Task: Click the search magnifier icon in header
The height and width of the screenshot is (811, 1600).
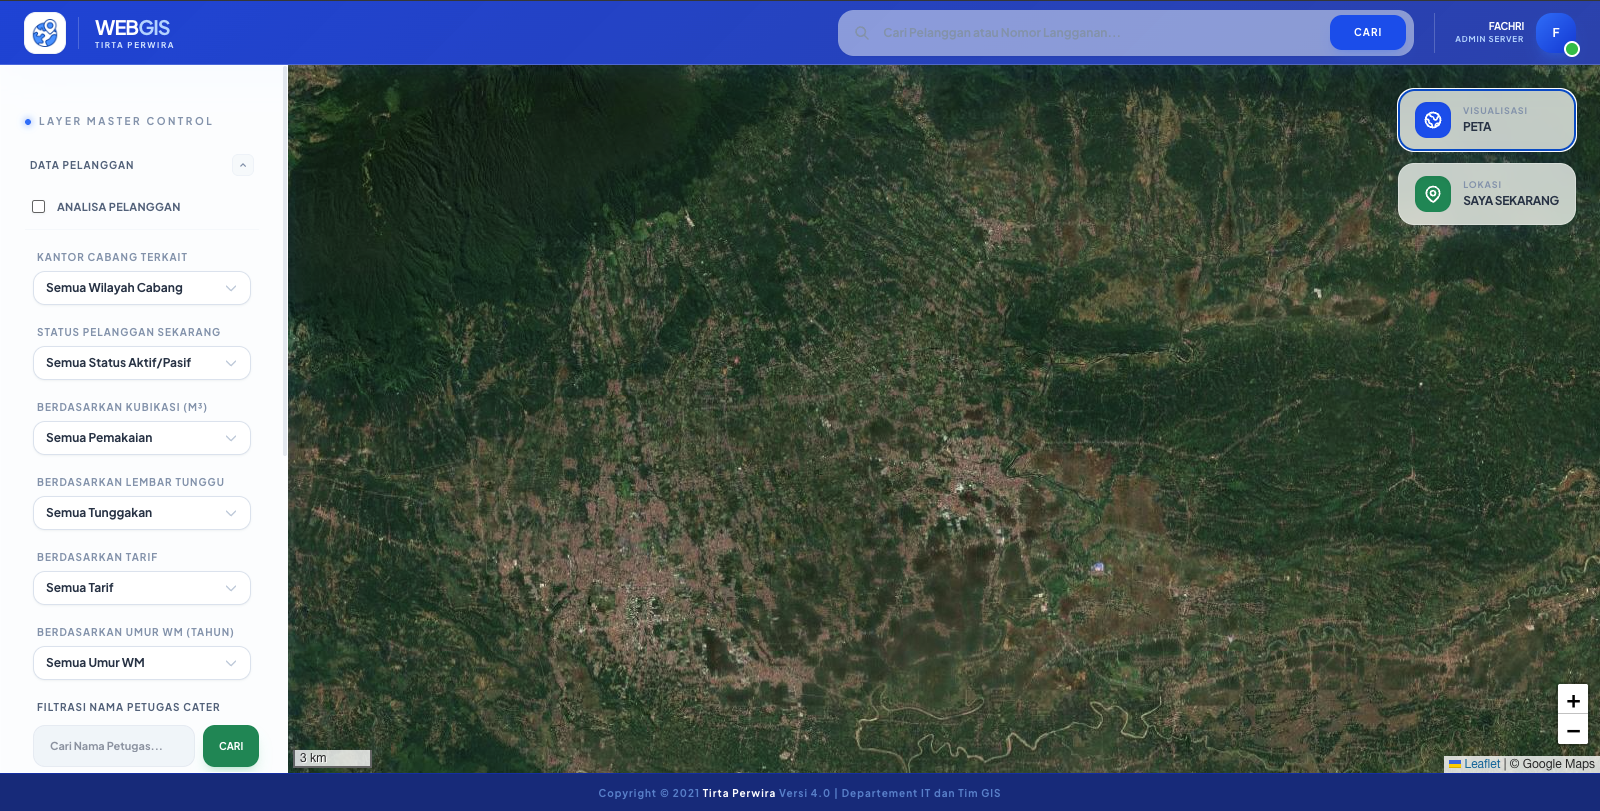Action: (861, 33)
